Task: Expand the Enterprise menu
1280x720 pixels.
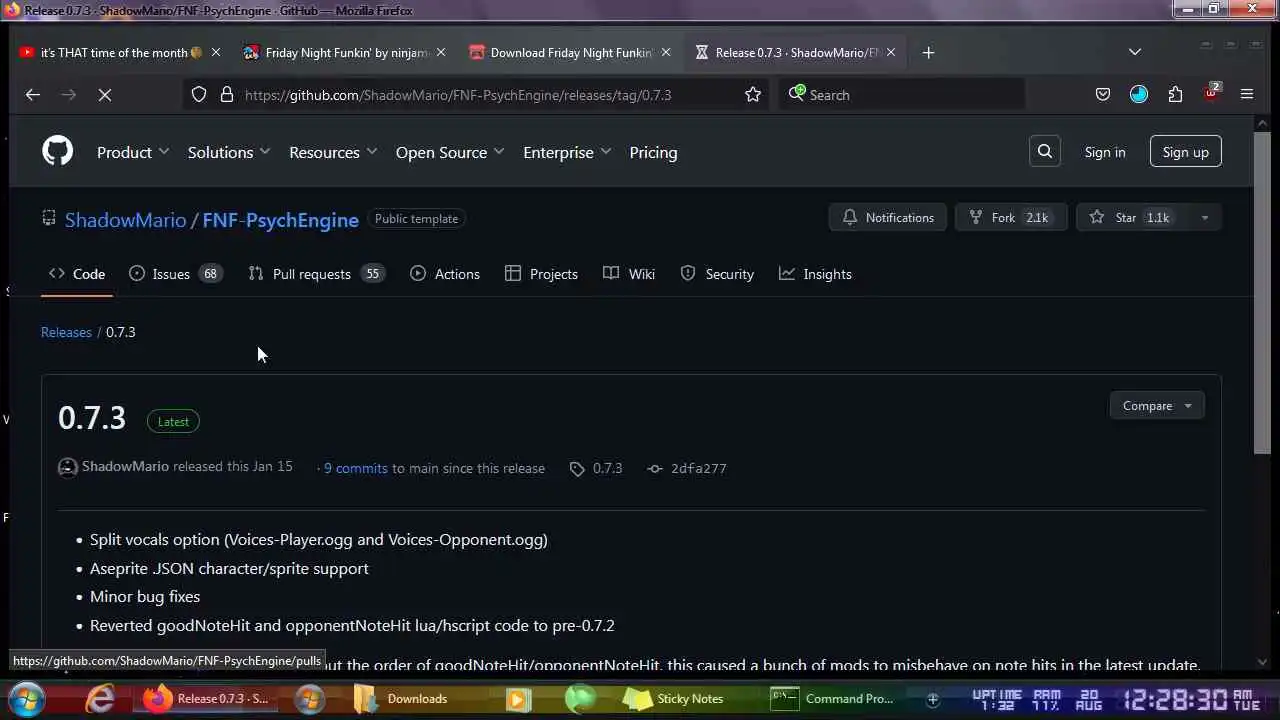Action: (x=567, y=153)
